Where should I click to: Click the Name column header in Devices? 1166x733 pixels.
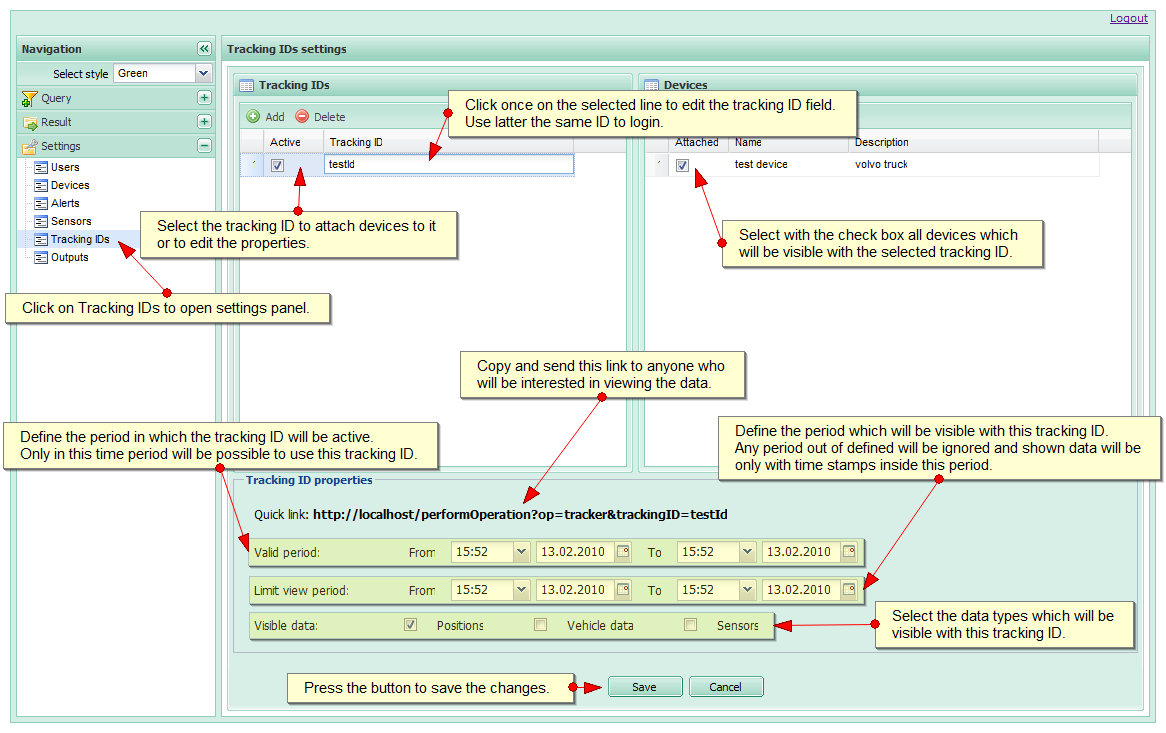point(788,142)
